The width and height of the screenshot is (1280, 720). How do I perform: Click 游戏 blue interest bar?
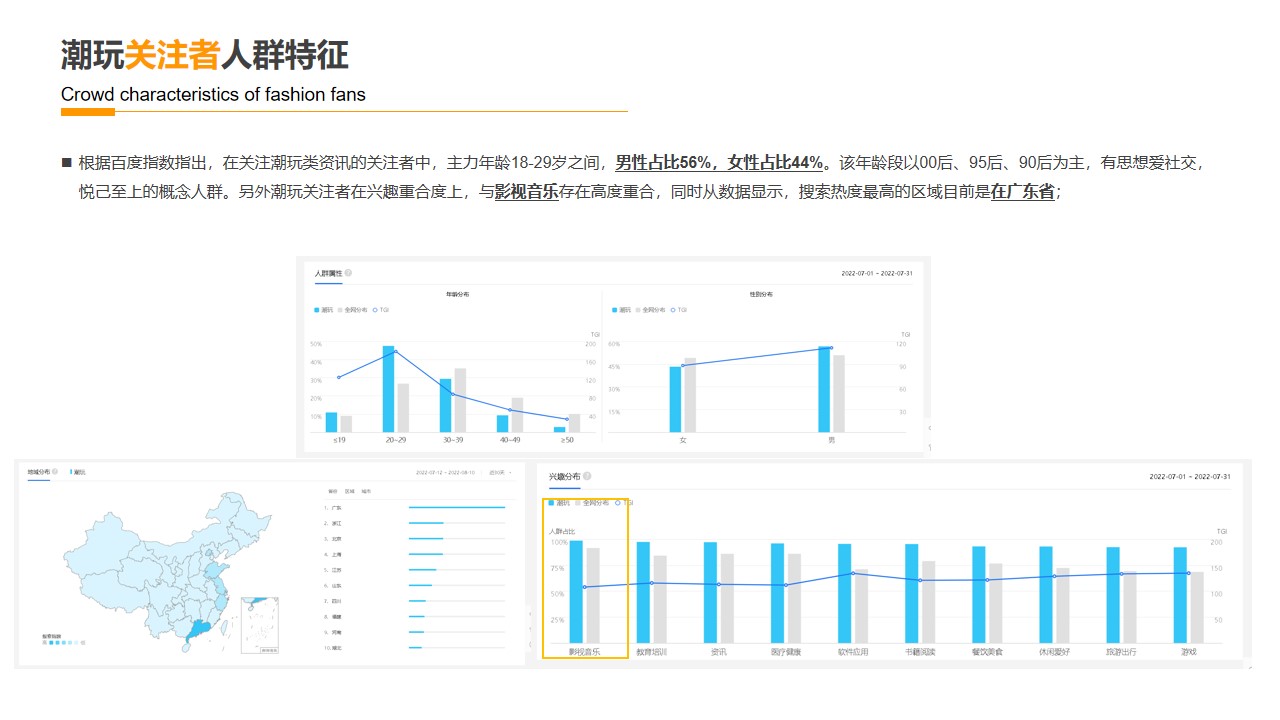coord(1180,596)
